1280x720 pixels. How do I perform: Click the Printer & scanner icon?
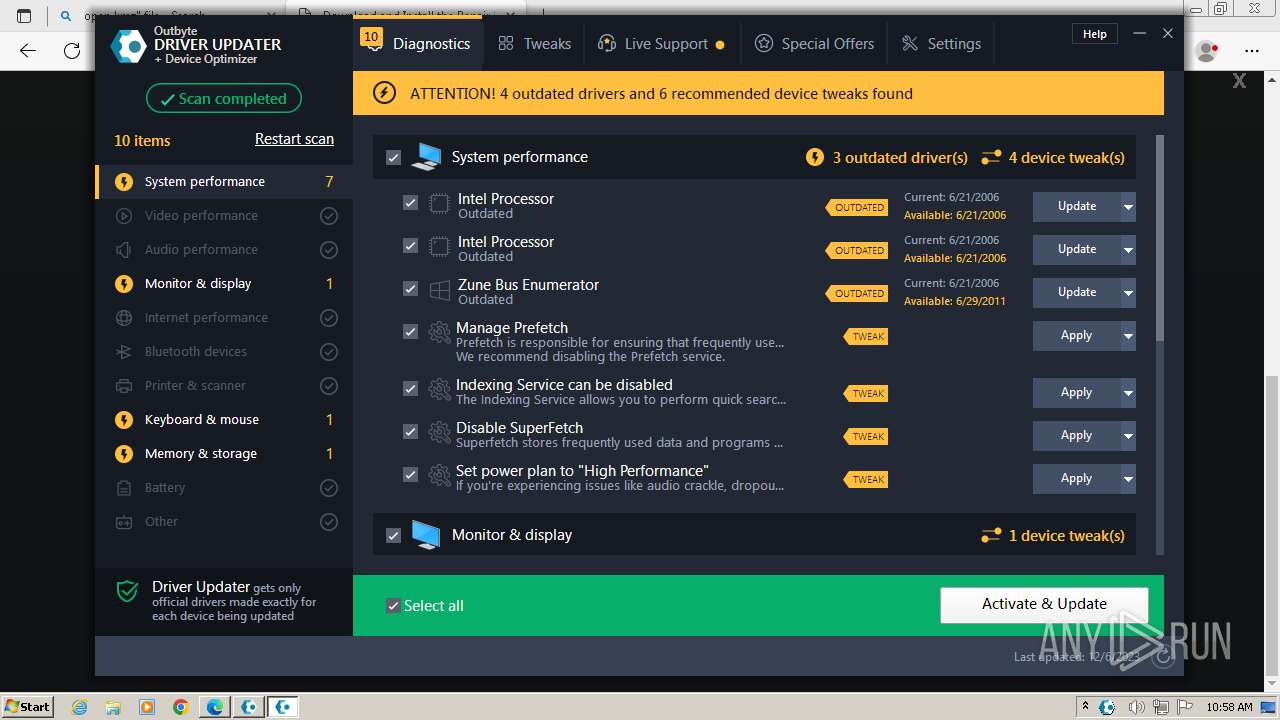click(124, 386)
